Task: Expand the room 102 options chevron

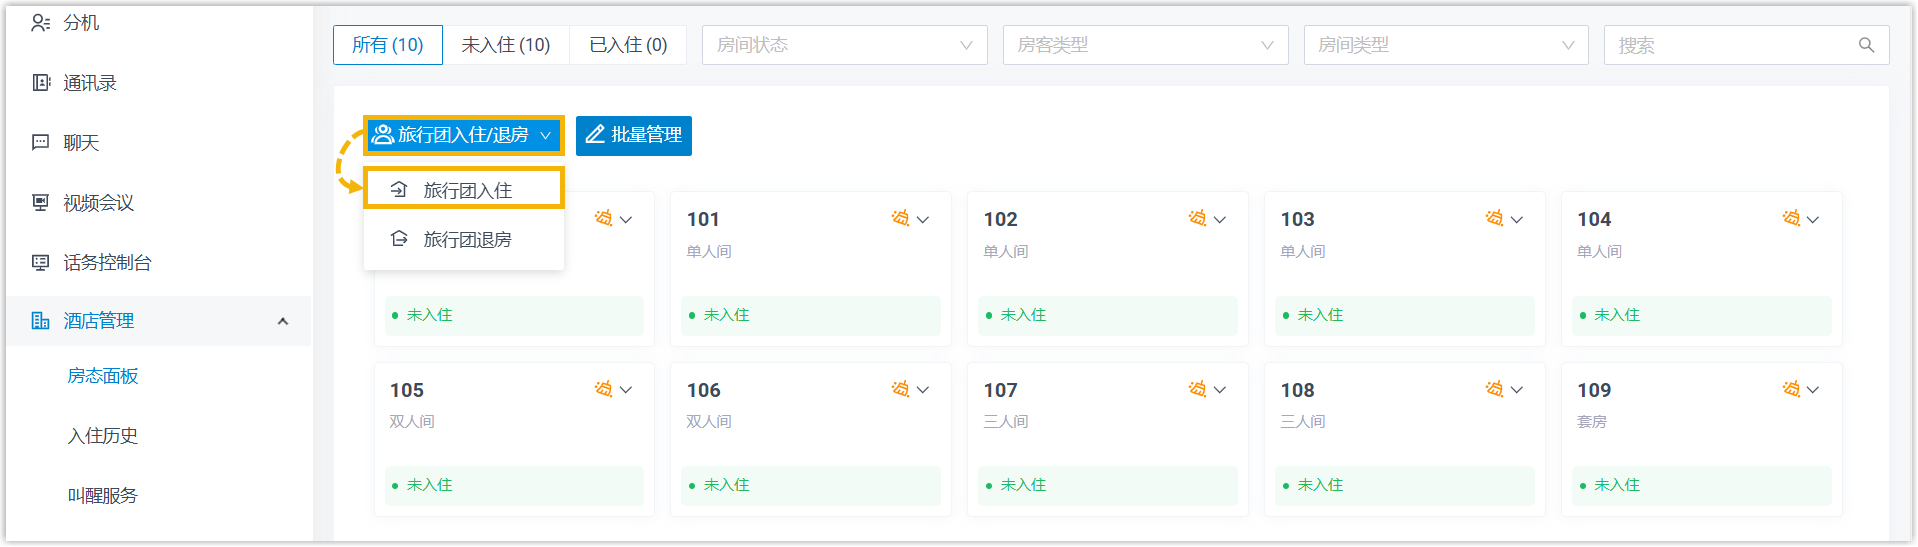Action: tap(1220, 219)
